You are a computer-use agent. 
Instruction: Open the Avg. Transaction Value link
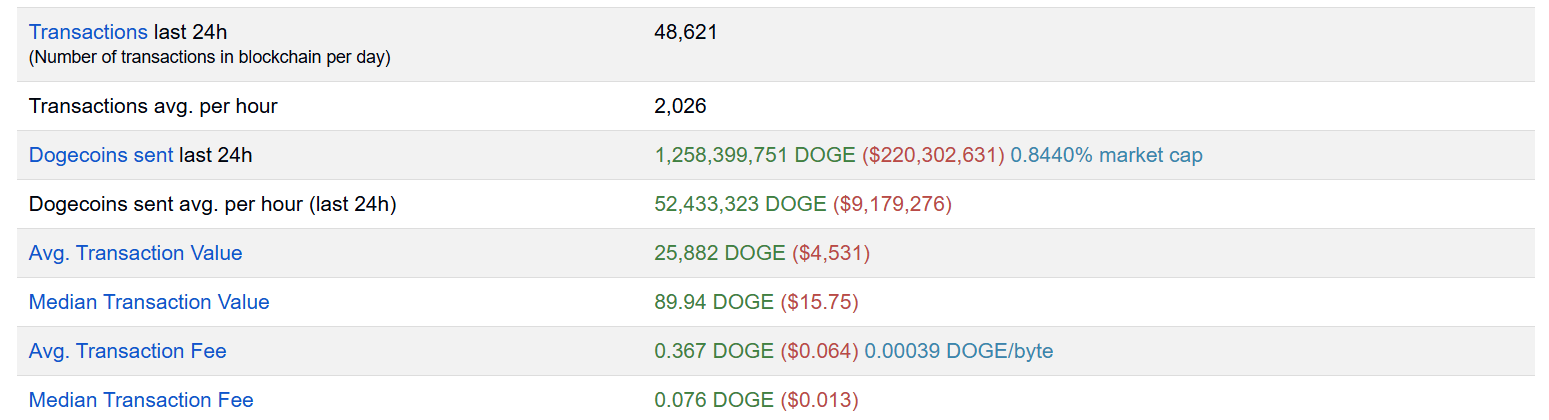[136, 253]
